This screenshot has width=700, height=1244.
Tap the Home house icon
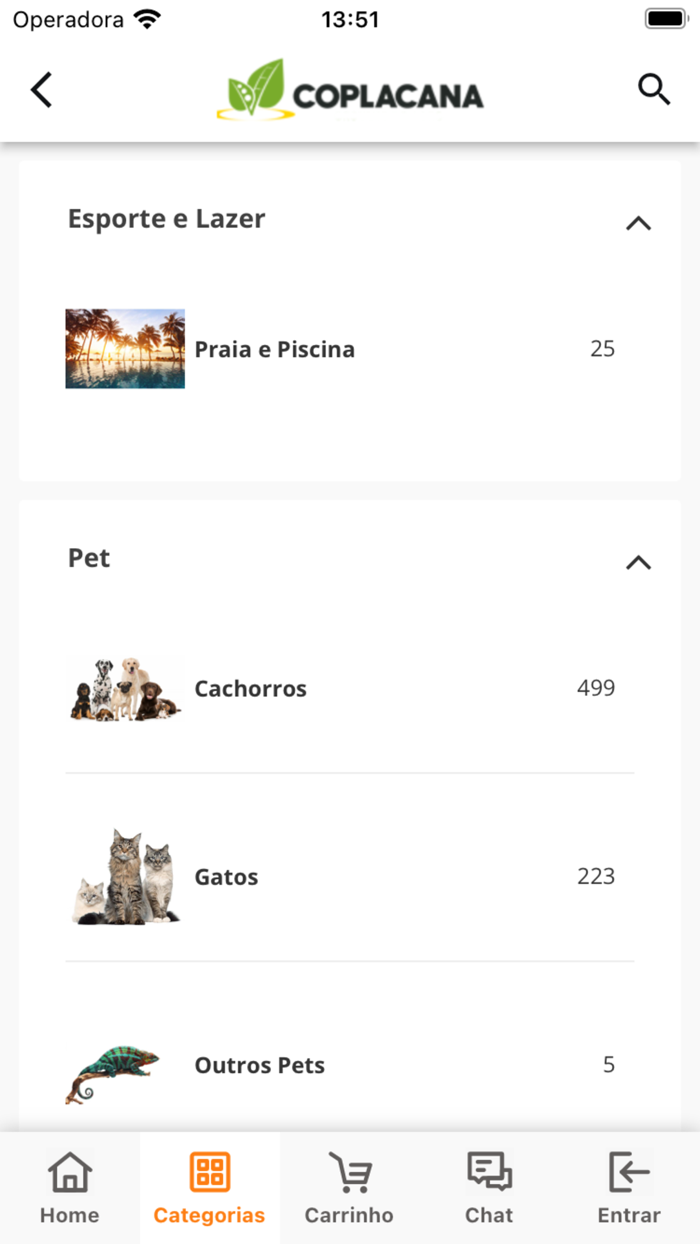click(70, 1172)
